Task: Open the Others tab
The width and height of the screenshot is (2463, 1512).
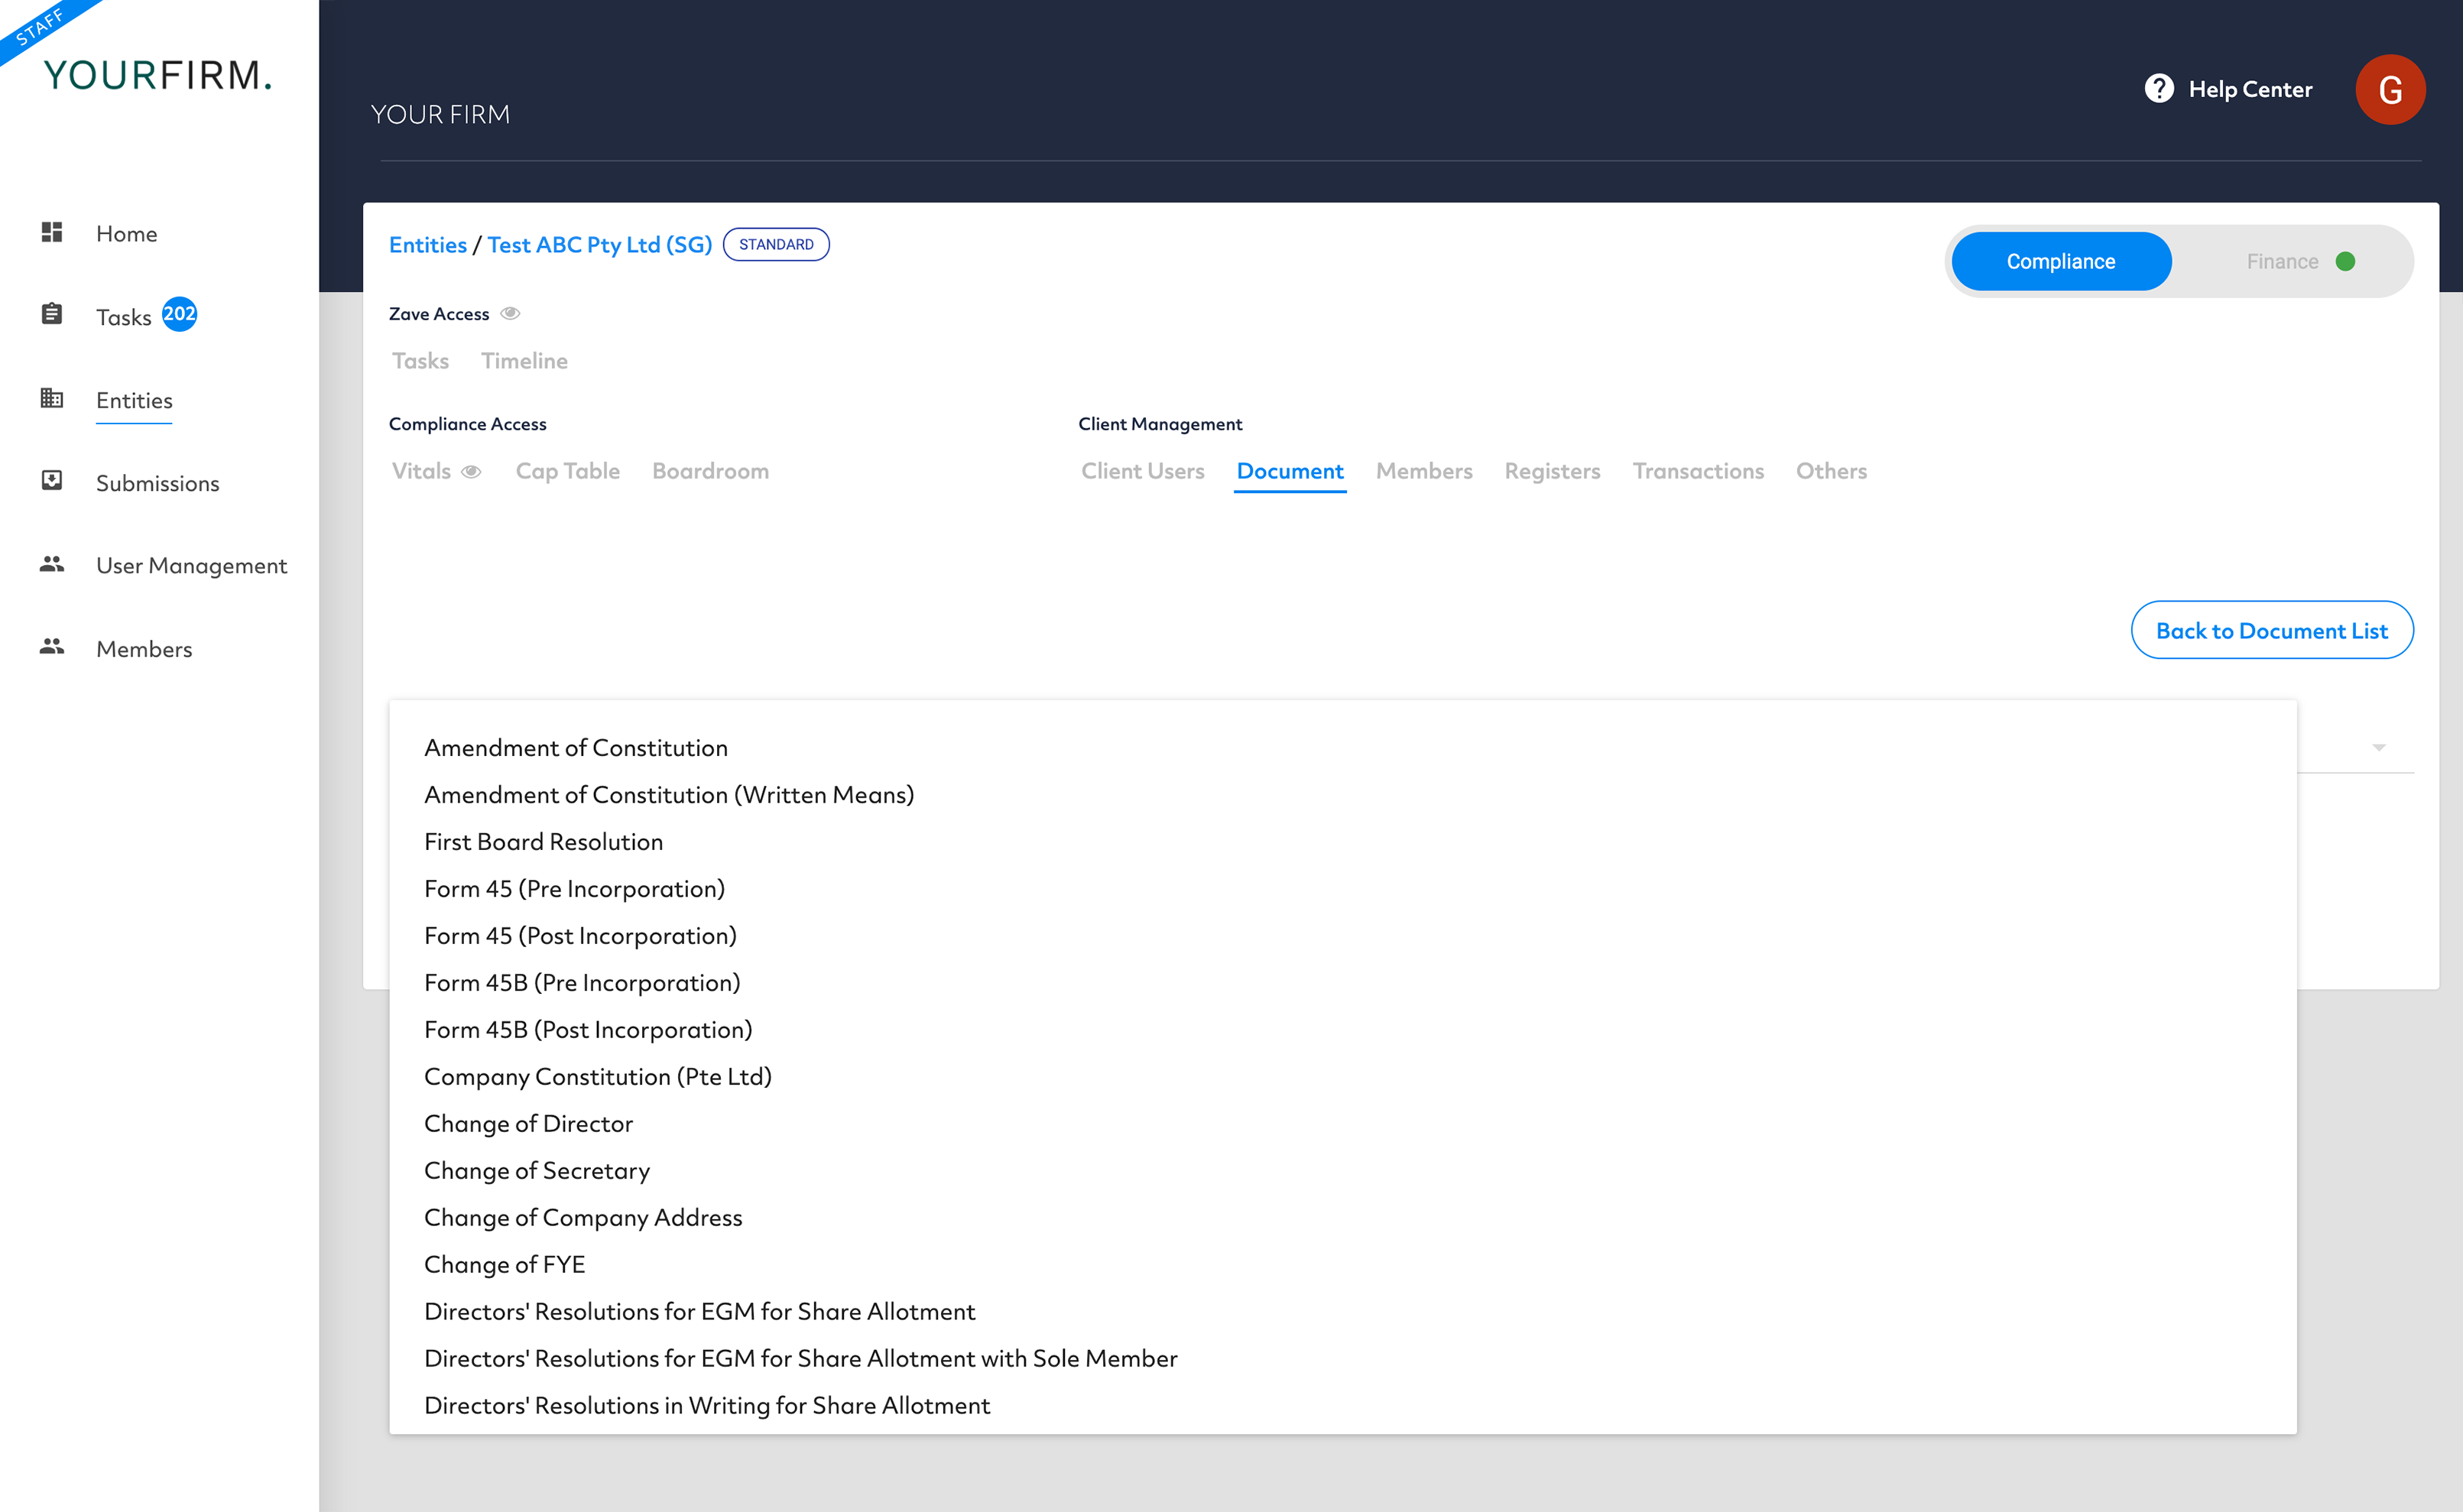Action: (1831, 471)
